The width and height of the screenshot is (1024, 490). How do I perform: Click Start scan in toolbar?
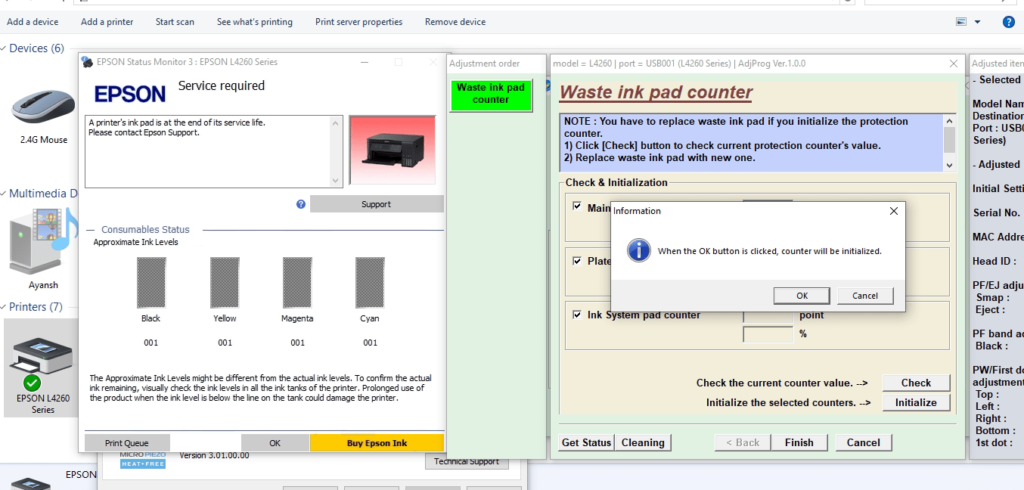click(x=174, y=22)
